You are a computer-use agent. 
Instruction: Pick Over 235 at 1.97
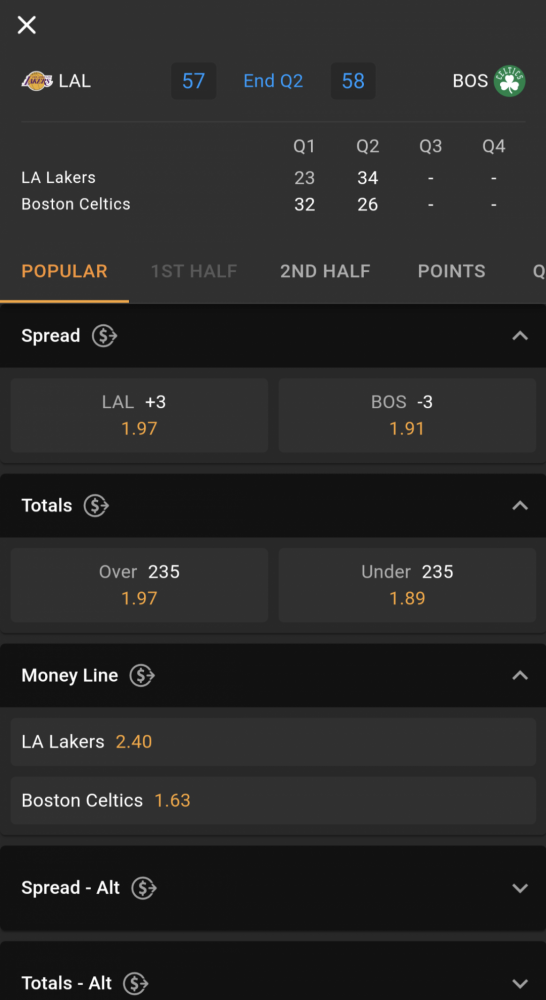[x=139, y=585]
